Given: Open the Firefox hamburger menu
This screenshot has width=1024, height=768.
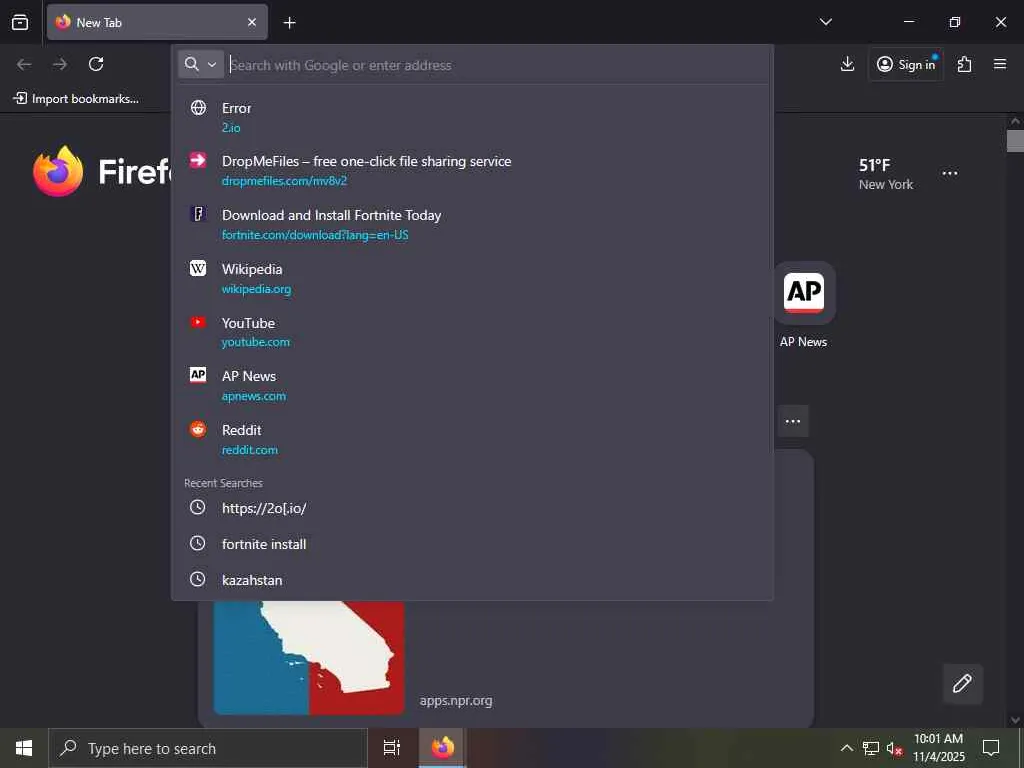Looking at the screenshot, I should (1000, 64).
